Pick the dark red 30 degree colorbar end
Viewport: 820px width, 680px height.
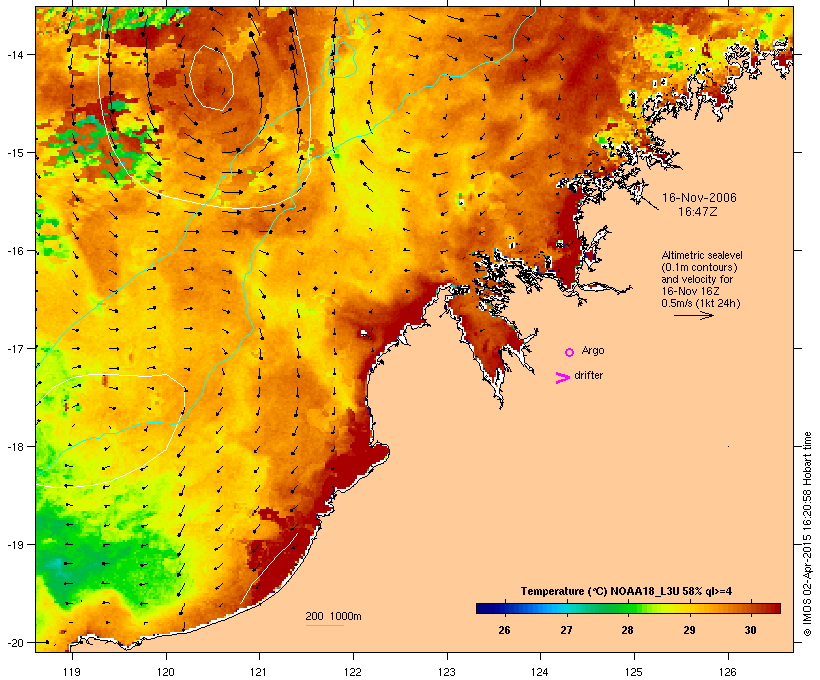point(775,608)
